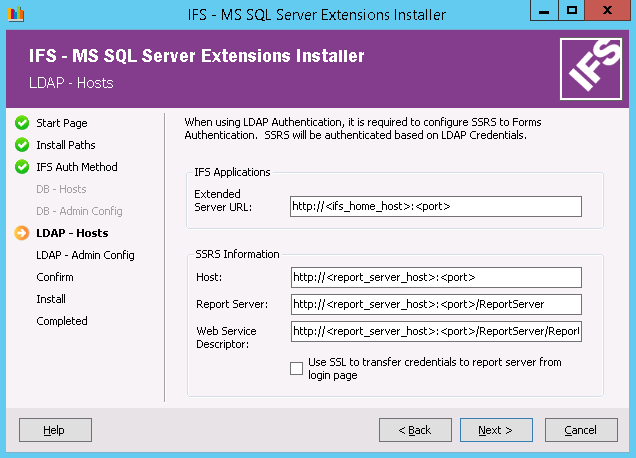
Task: Edit the Web Service Descriptor field
Action: (435, 331)
